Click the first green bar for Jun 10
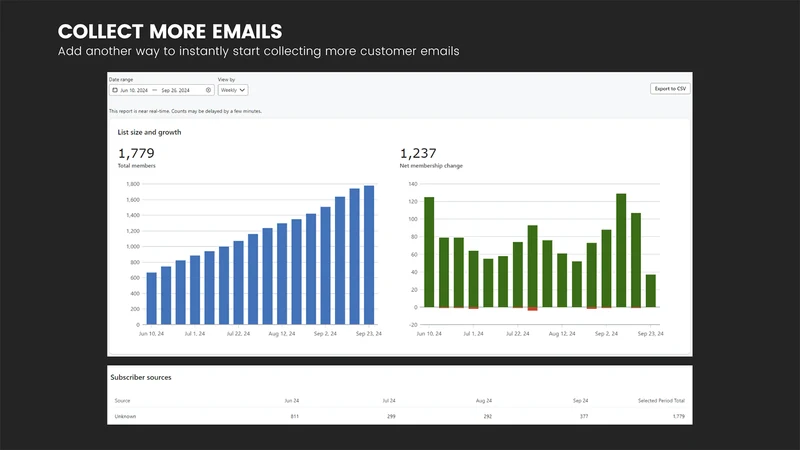800x450 pixels. tap(429, 252)
